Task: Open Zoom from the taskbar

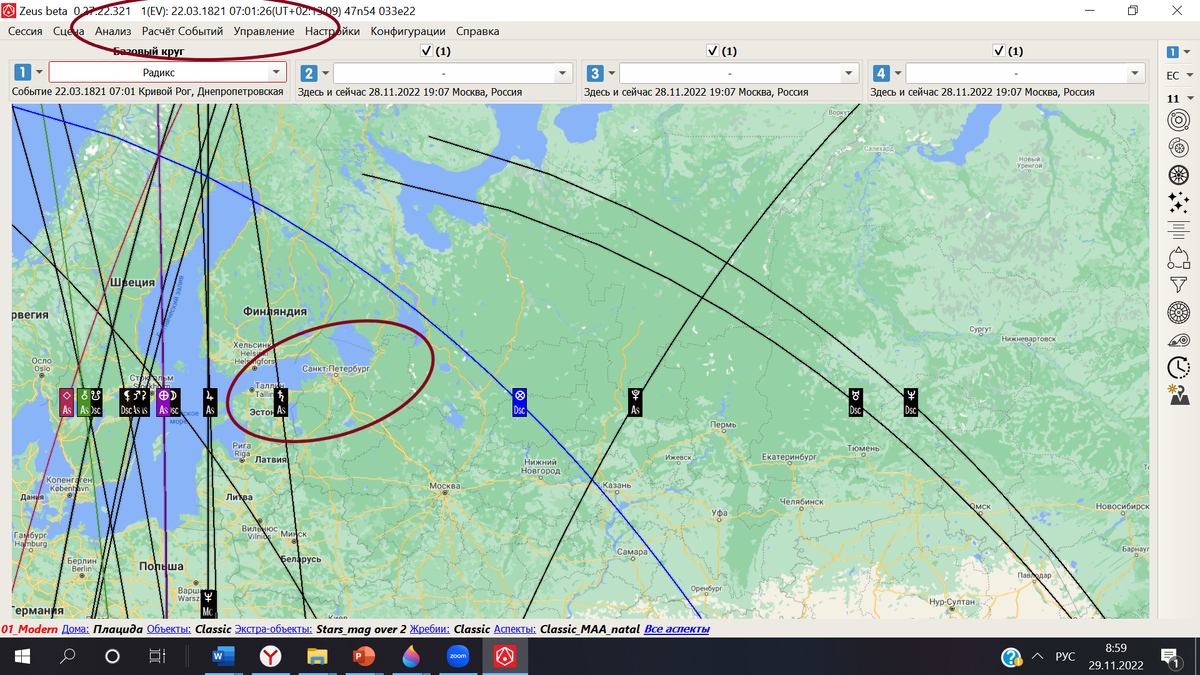Action: tap(457, 657)
